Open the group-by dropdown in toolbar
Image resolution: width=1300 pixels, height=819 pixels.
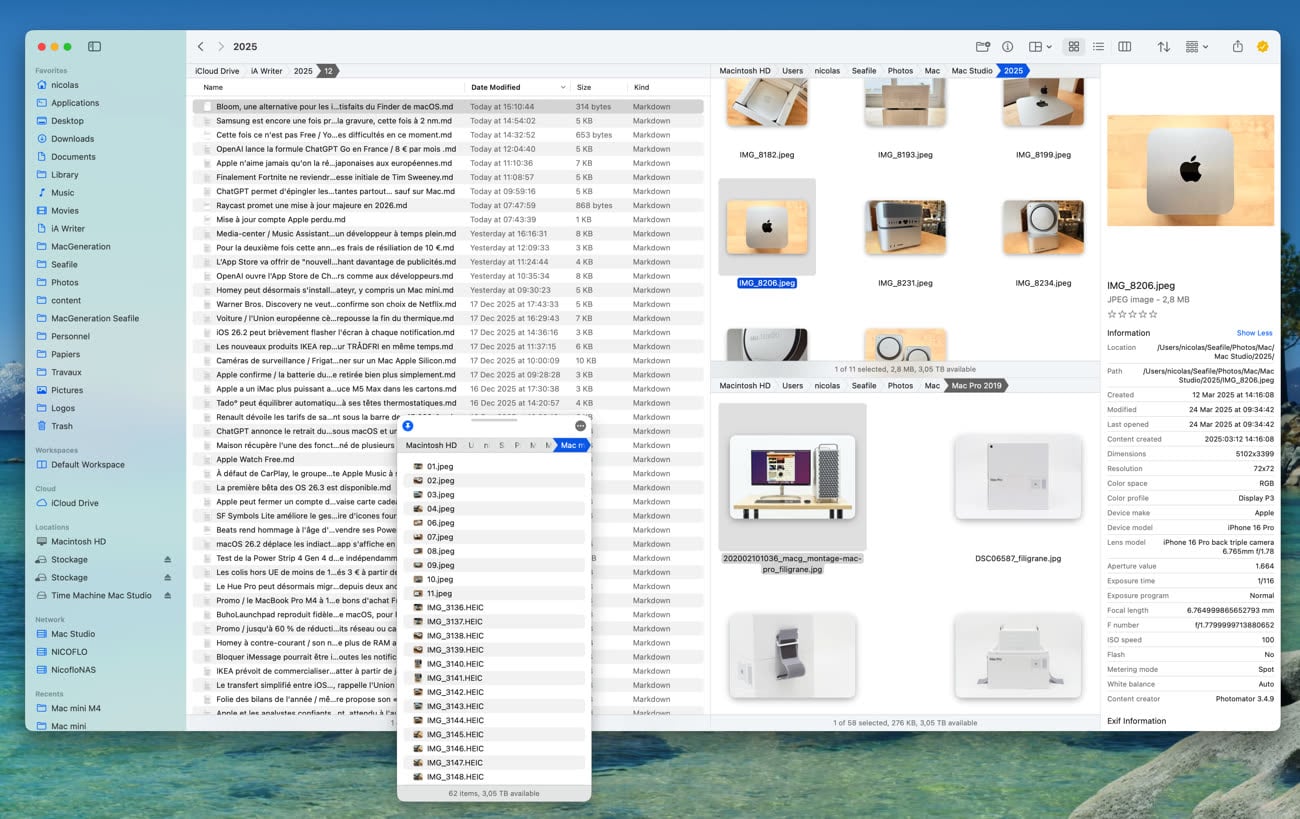pos(1196,47)
